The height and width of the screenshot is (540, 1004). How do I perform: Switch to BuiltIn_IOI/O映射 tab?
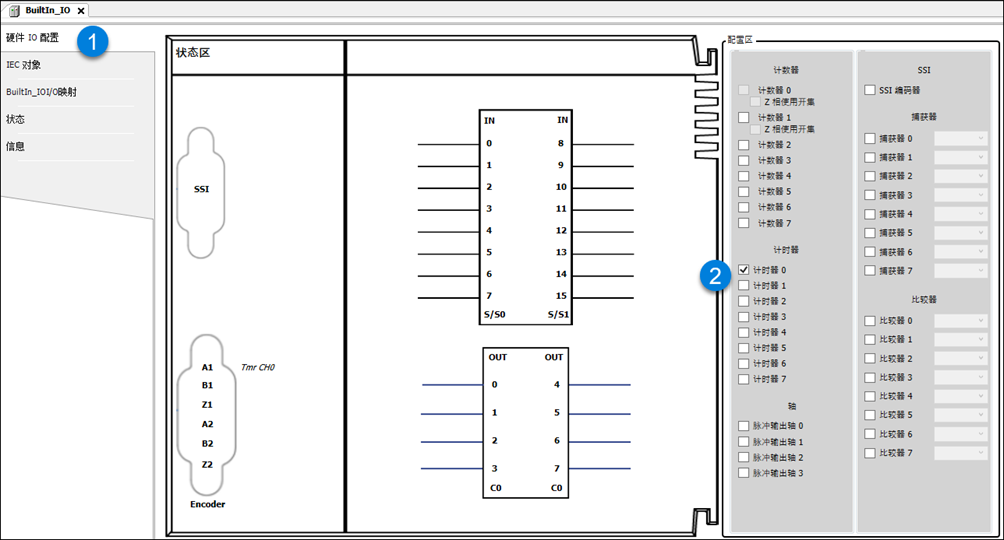(41, 92)
